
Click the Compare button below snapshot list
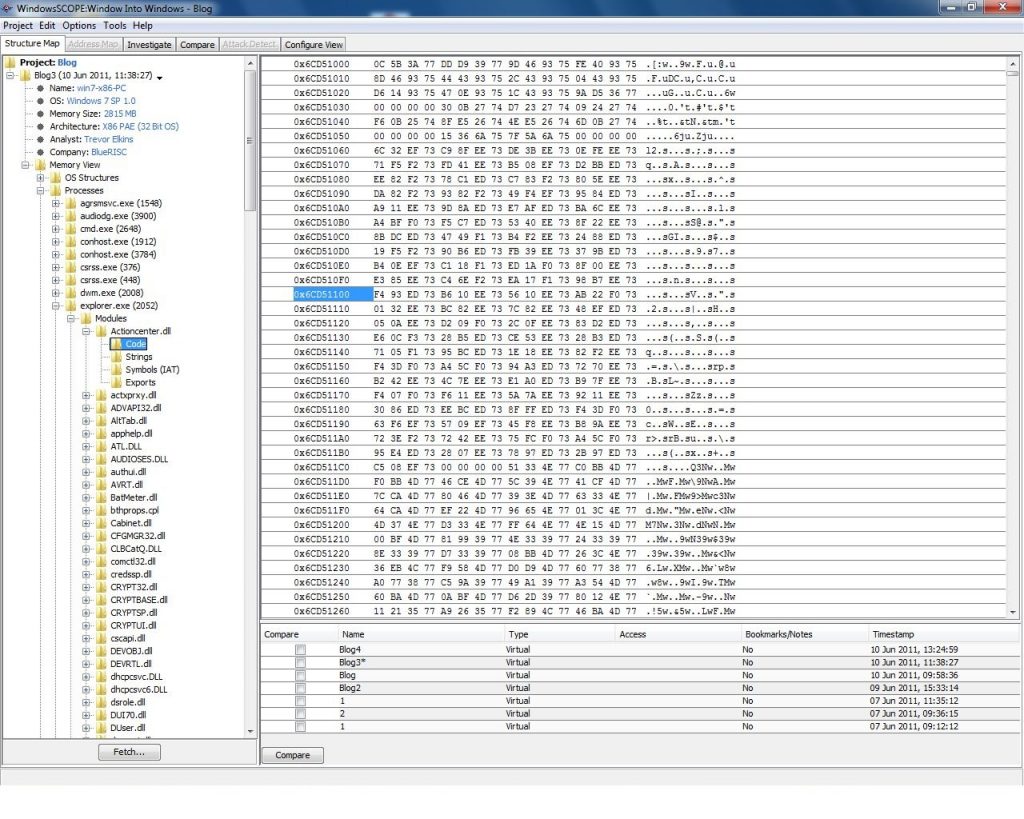[293, 755]
